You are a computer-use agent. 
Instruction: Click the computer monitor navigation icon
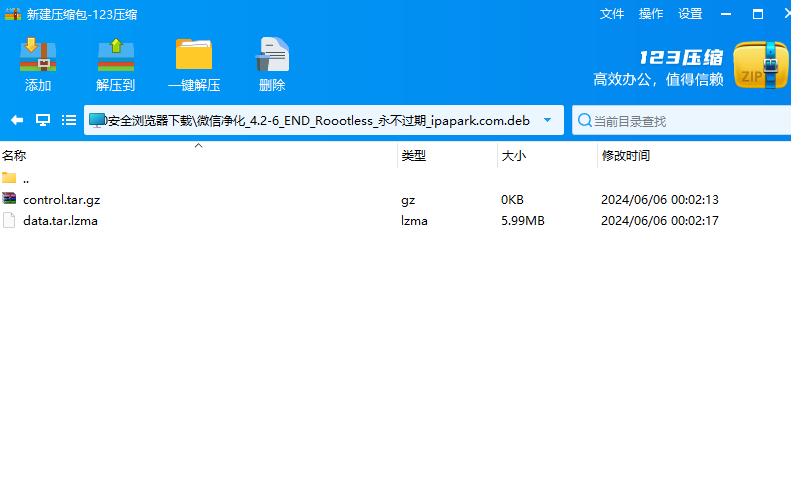click(x=43, y=120)
